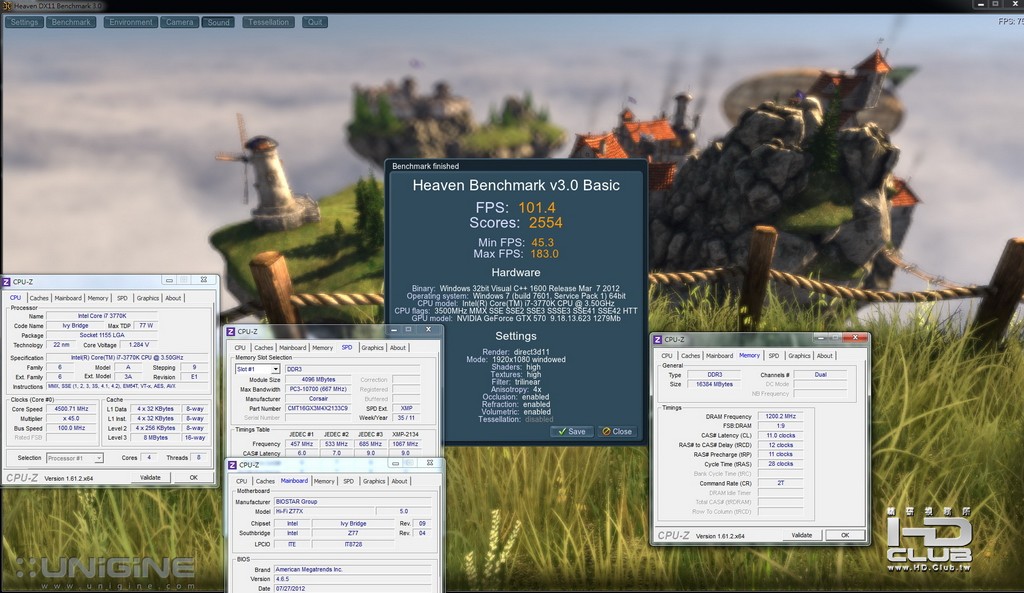
Task: Close the Benchmark finished dialog
Action: coord(617,432)
